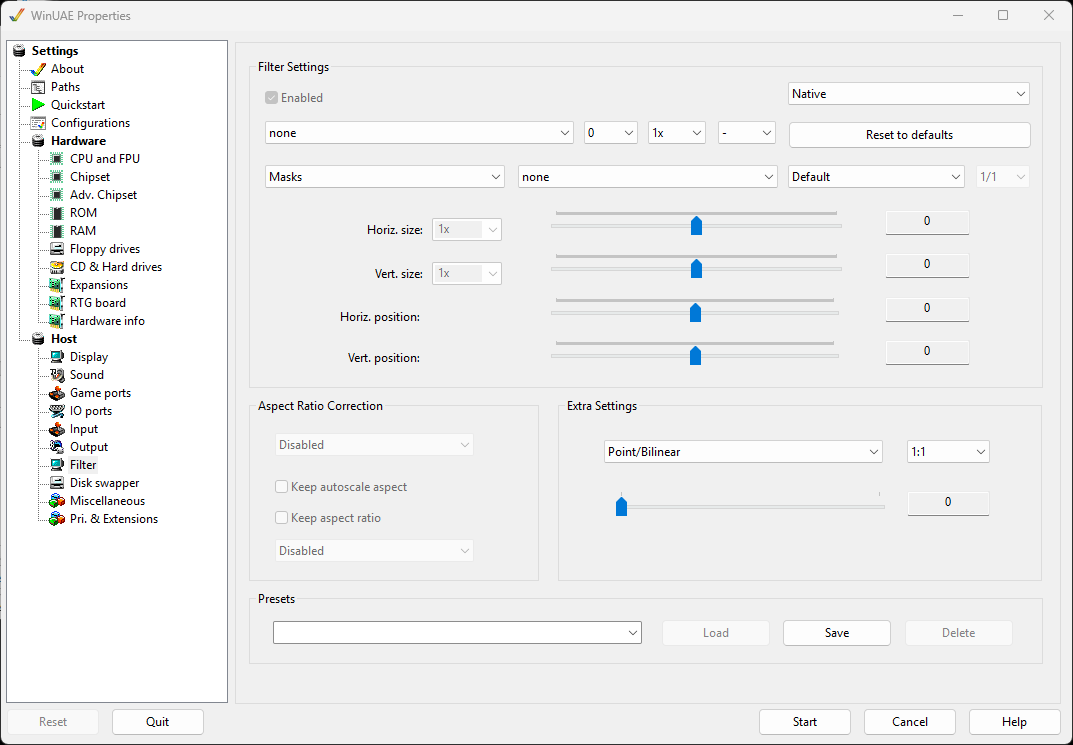Screen dimensions: 1073x745
Task: Click the Input icon
Action: tap(57, 429)
